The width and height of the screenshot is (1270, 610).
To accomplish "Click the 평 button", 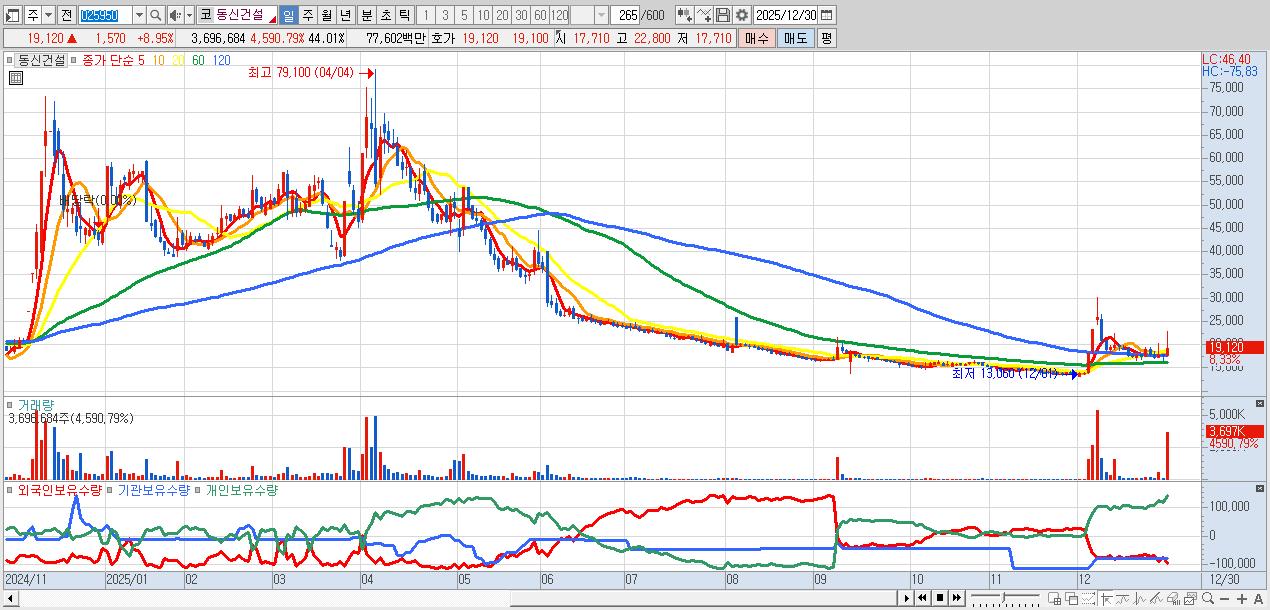I will click(x=826, y=38).
